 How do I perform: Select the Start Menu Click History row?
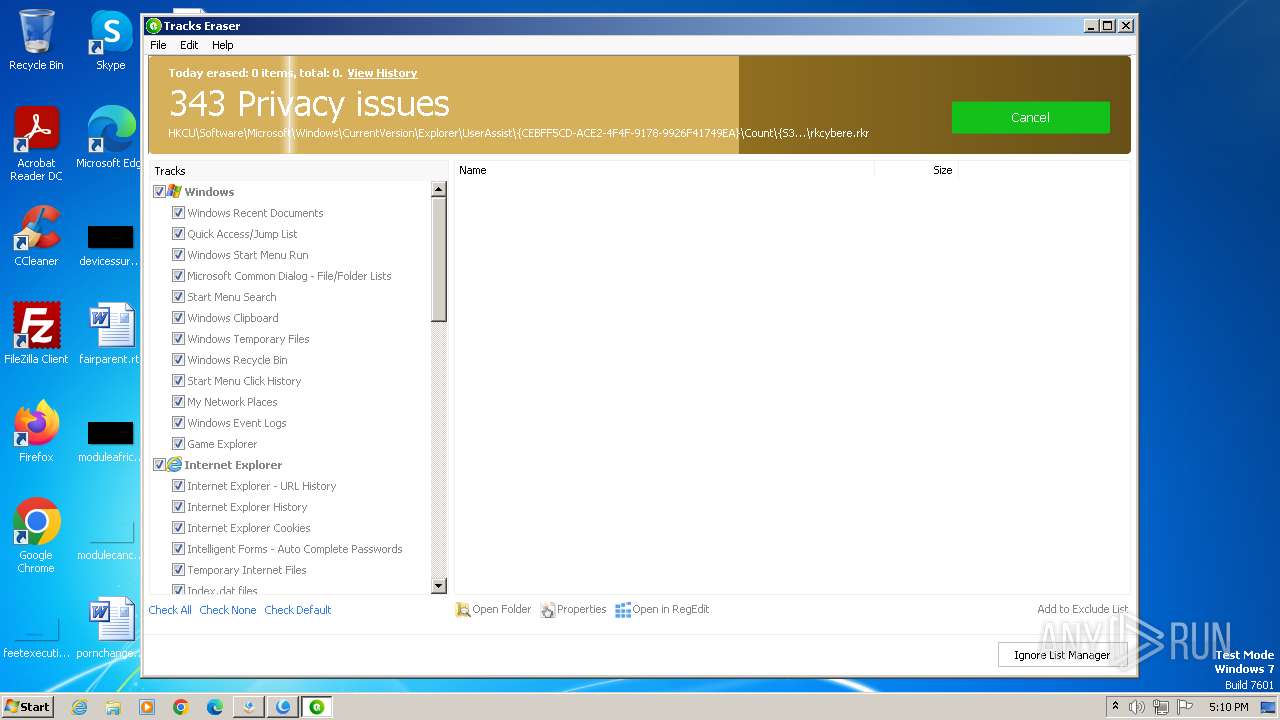coord(244,381)
